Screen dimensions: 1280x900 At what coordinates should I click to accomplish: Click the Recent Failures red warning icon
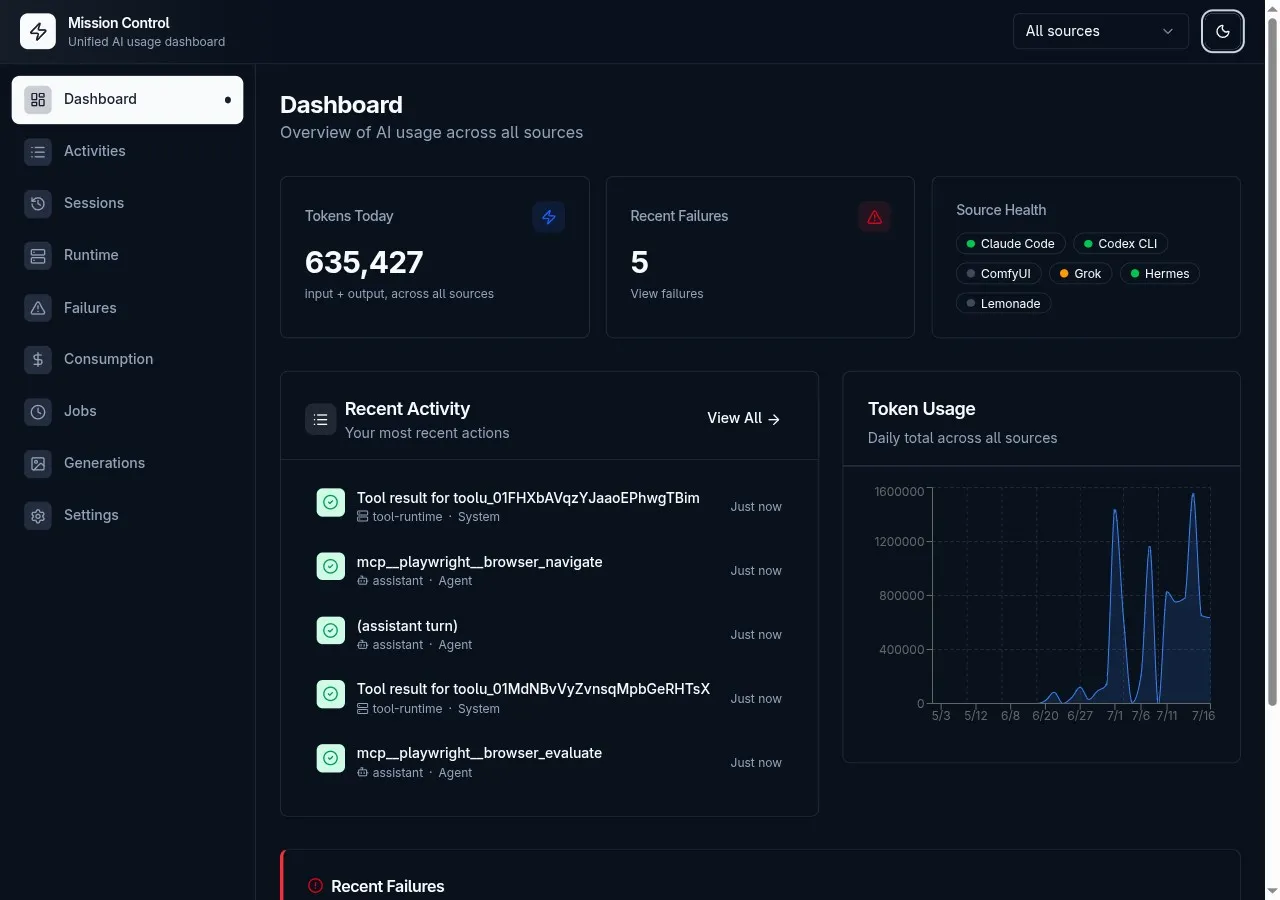(x=874, y=217)
